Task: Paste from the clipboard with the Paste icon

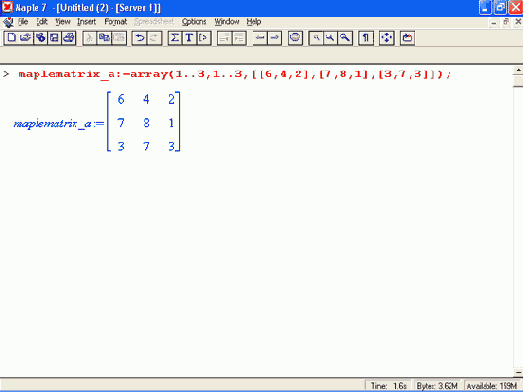Action: tap(119, 38)
